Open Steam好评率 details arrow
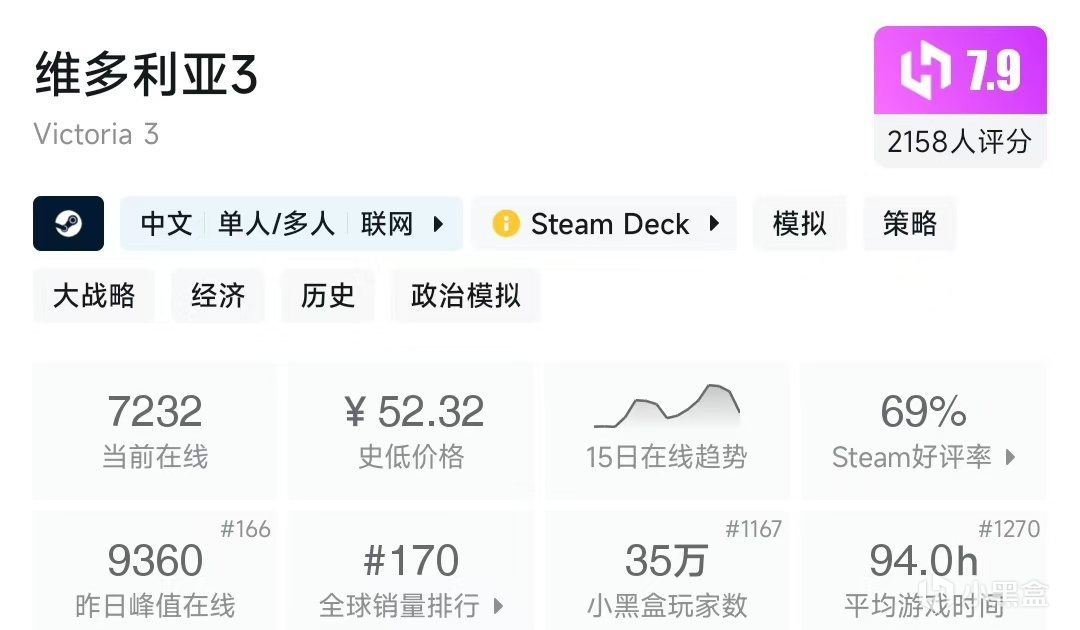Image resolution: width=1080 pixels, height=630 pixels. point(1010,458)
